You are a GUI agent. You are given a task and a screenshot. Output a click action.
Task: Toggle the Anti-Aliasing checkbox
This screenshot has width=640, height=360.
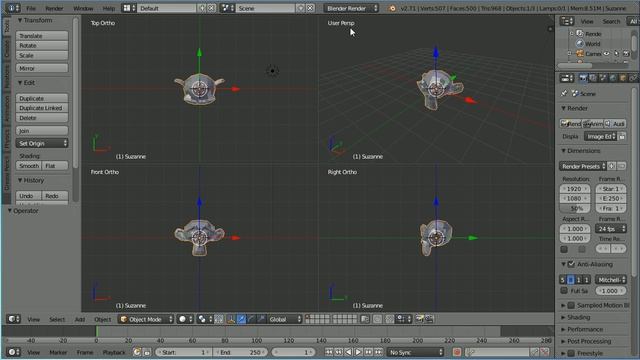point(571,264)
